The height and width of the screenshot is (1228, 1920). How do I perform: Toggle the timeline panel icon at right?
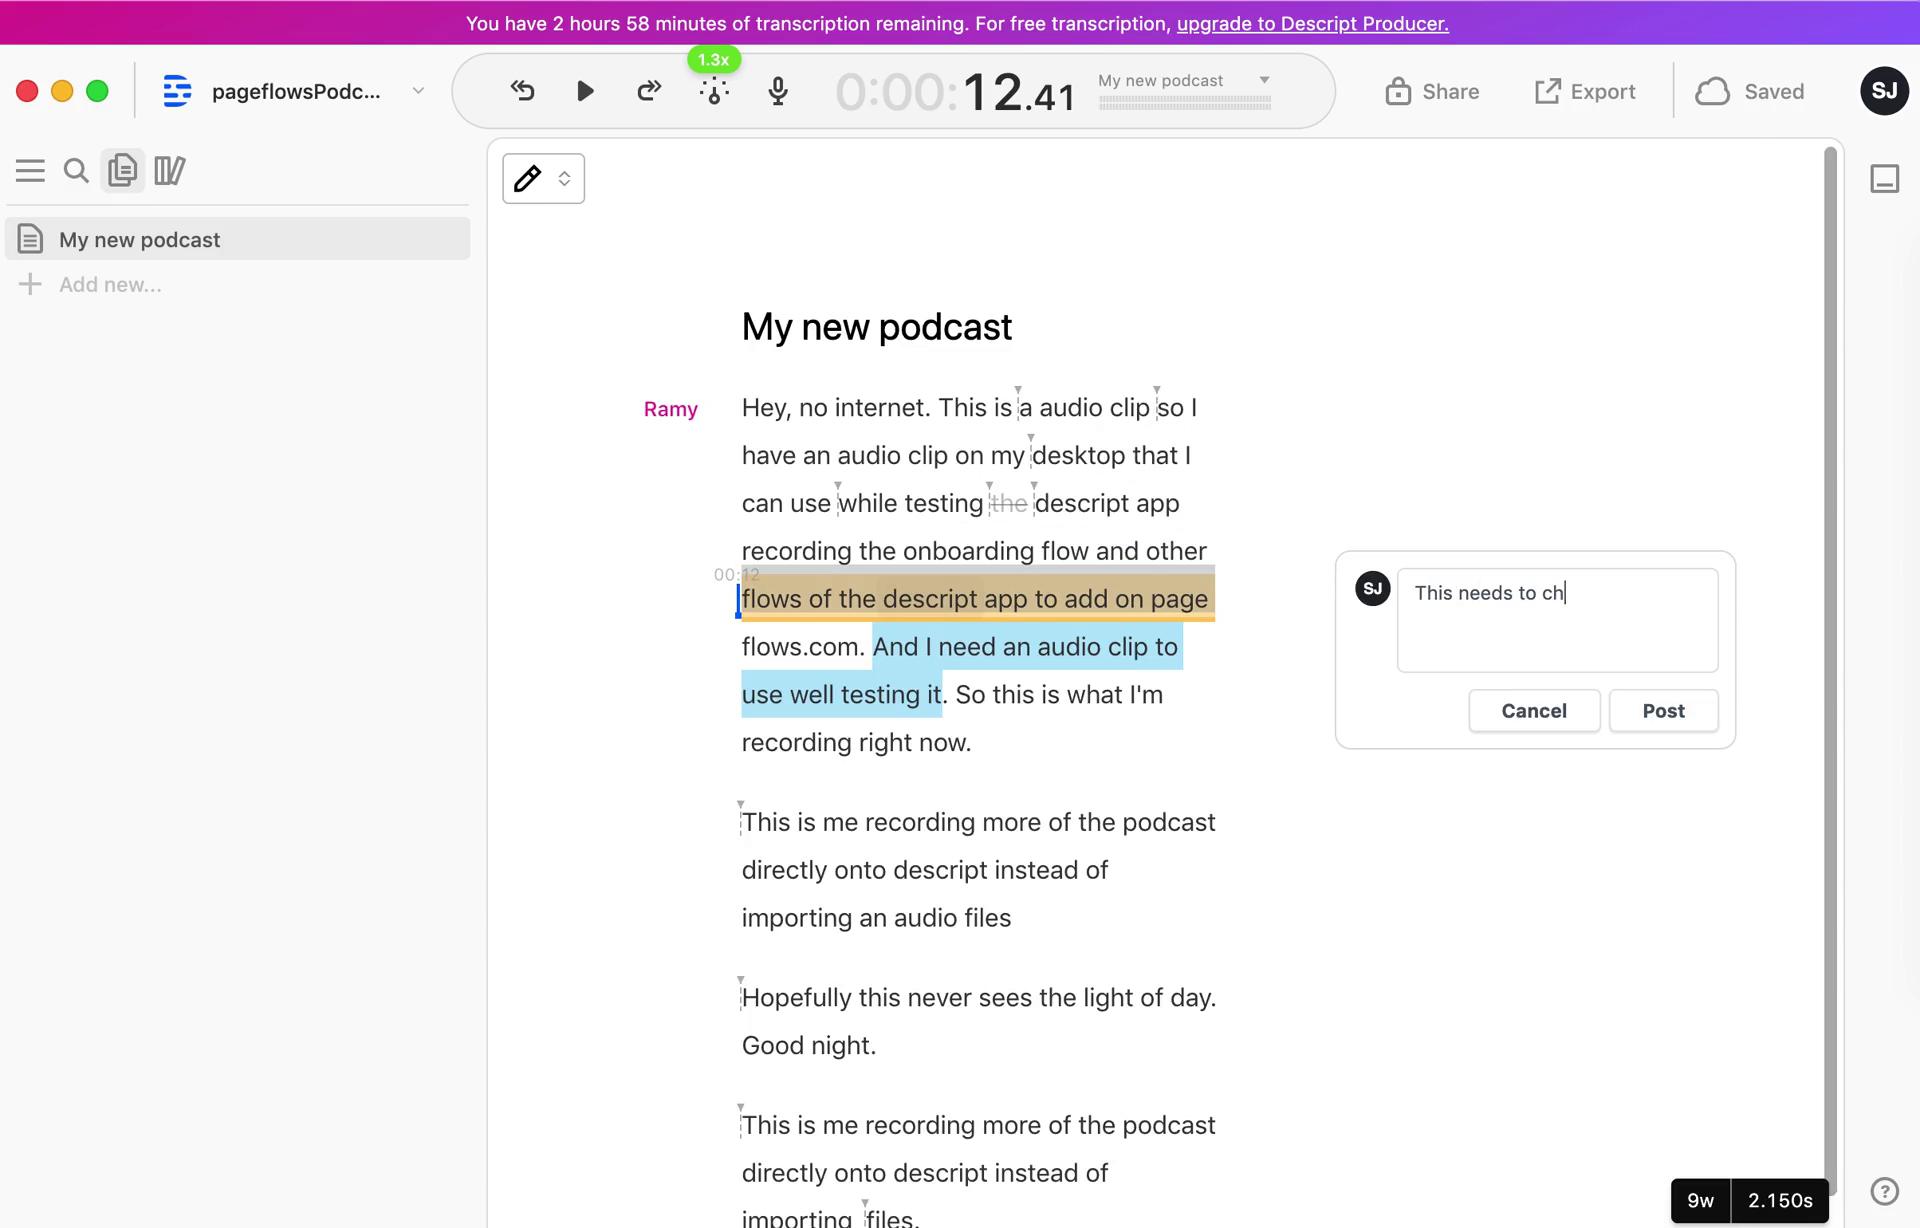pyautogui.click(x=1884, y=178)
